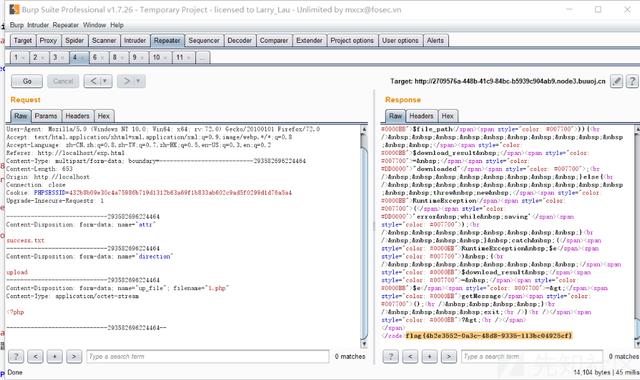Select Repeater request tab 8
The image size is (640, 380).
click(115, 57)
